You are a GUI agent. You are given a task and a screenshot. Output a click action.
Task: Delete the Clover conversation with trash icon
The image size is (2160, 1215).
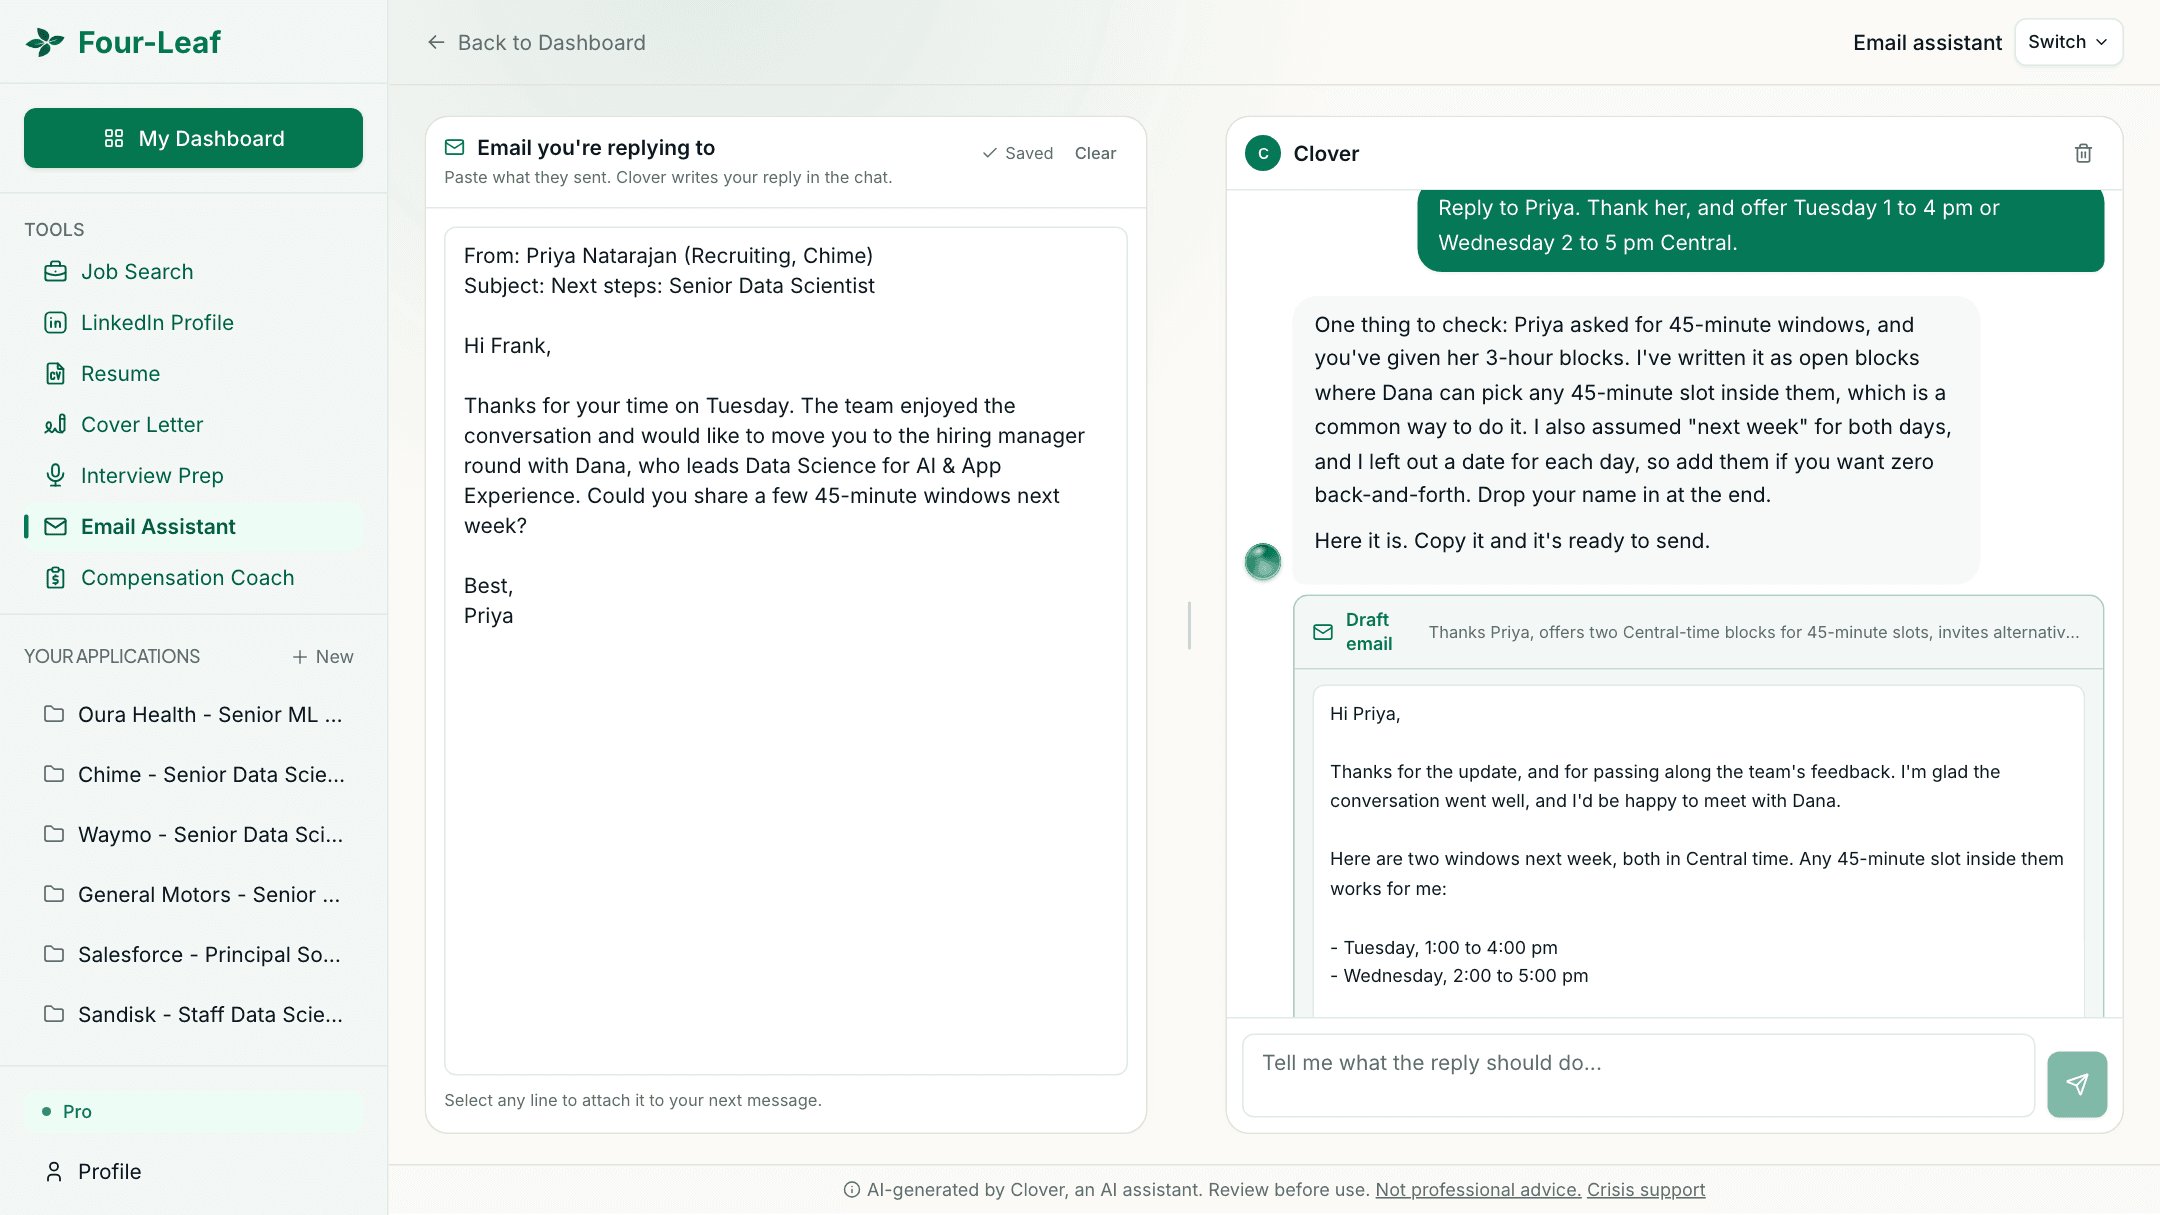2083,153
